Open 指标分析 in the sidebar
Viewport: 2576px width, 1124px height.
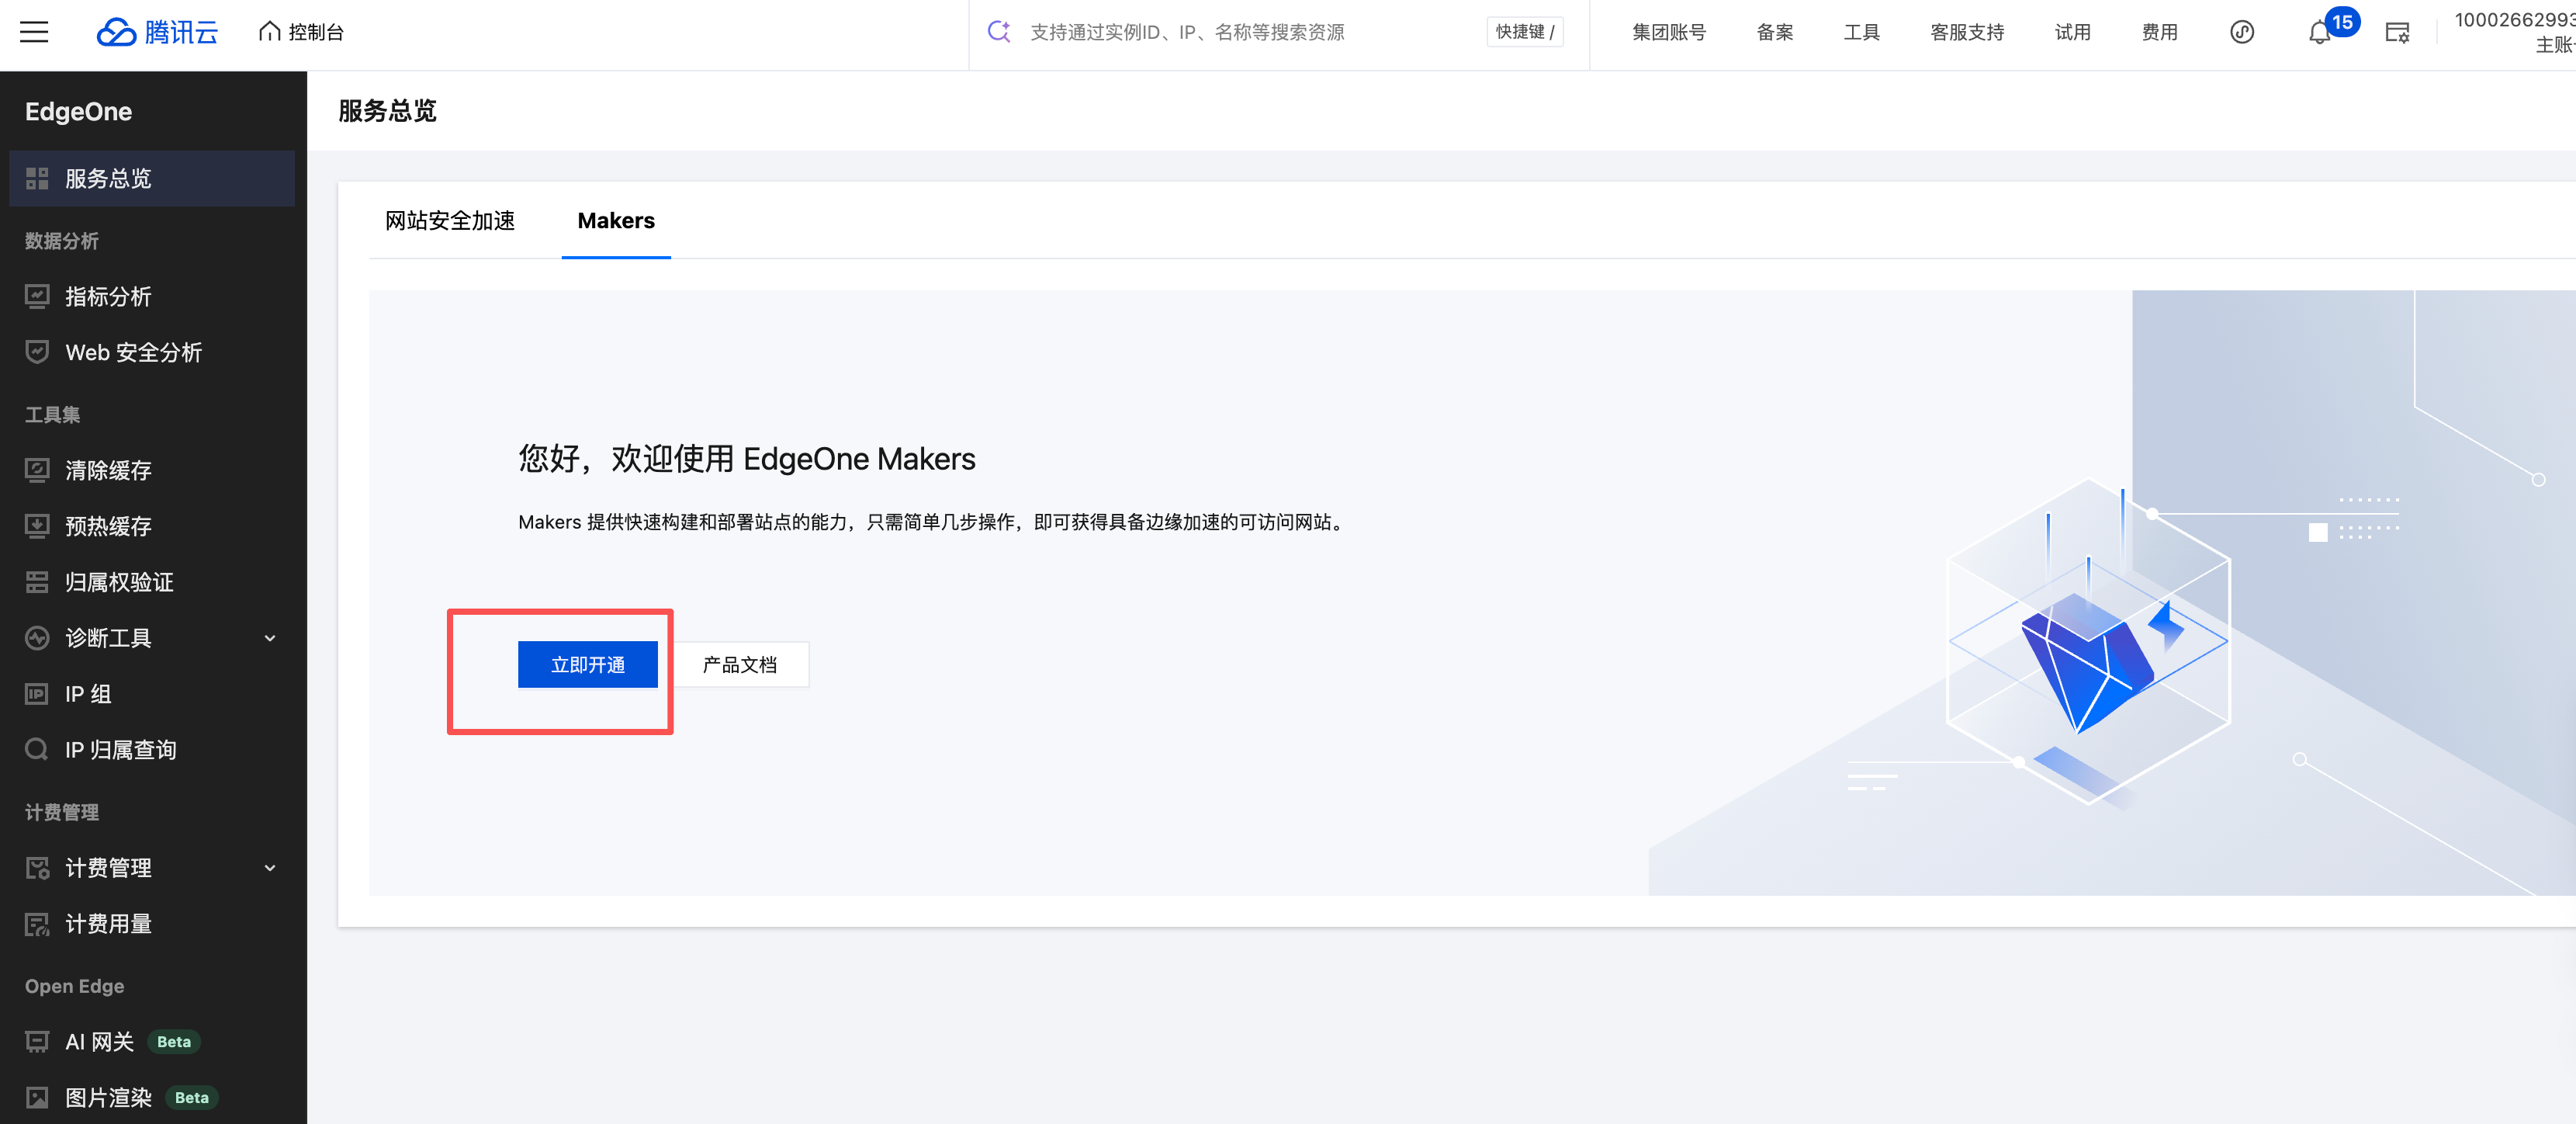tap(152, 296)
